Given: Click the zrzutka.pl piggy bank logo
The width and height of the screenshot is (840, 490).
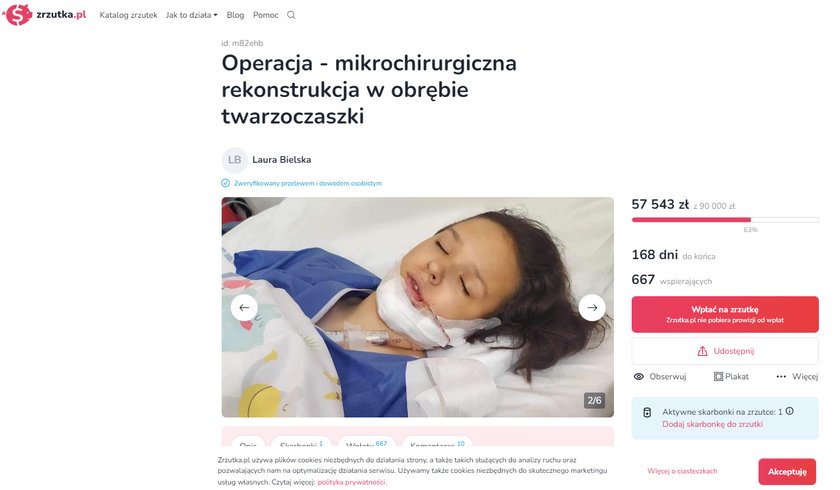Looking at the screenshot, I should tap(18, 14).
